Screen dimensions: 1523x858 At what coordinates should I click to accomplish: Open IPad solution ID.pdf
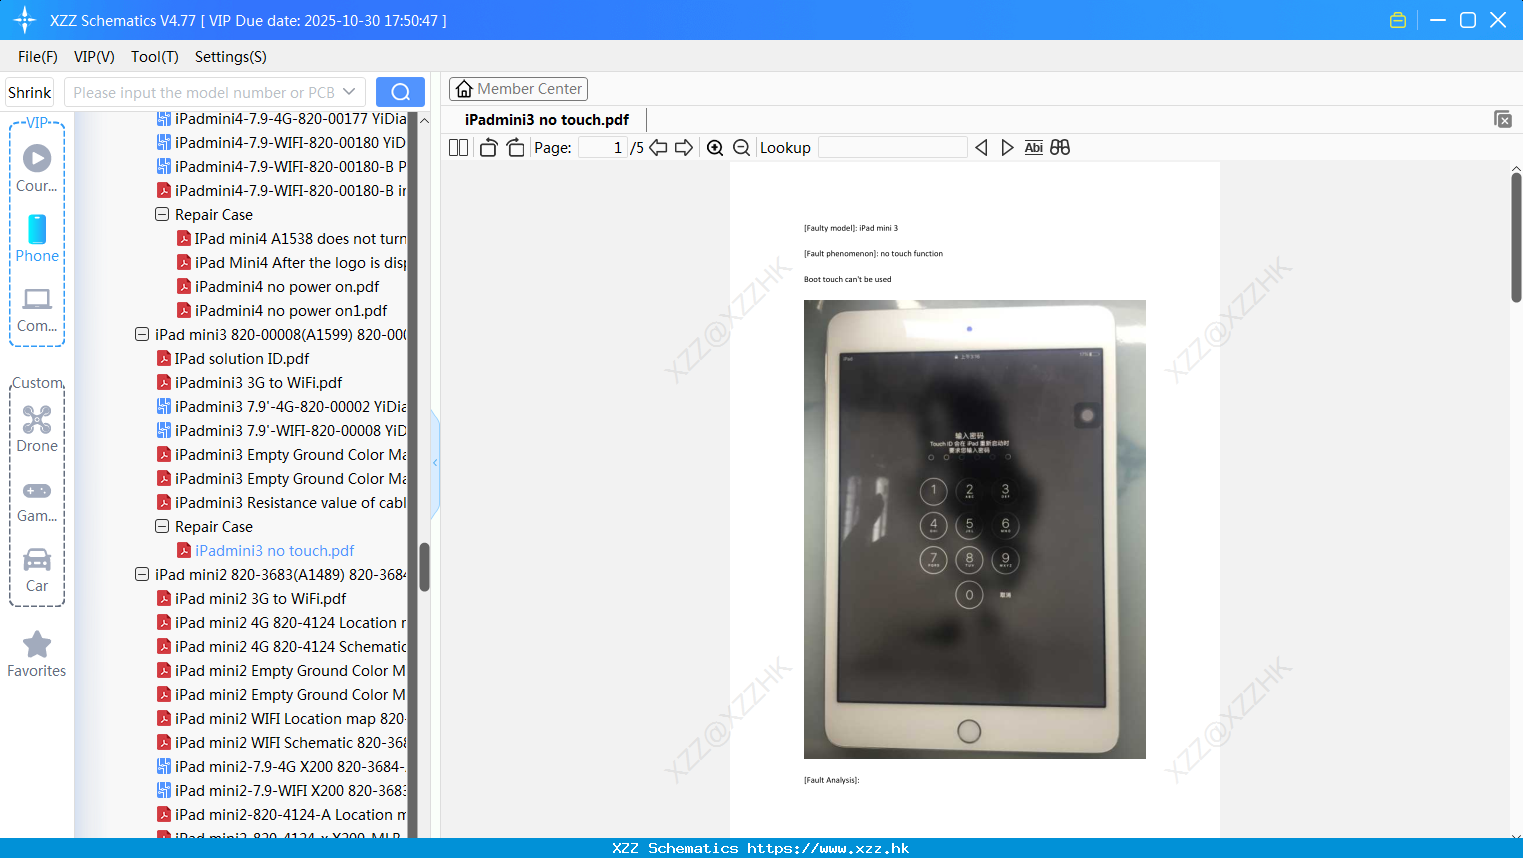pos(233,359)
